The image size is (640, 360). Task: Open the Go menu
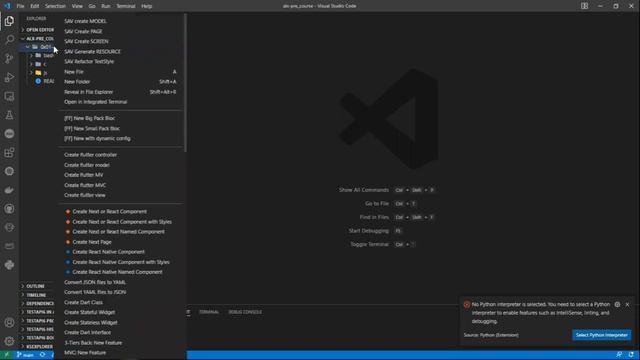[x=92, y=6]
